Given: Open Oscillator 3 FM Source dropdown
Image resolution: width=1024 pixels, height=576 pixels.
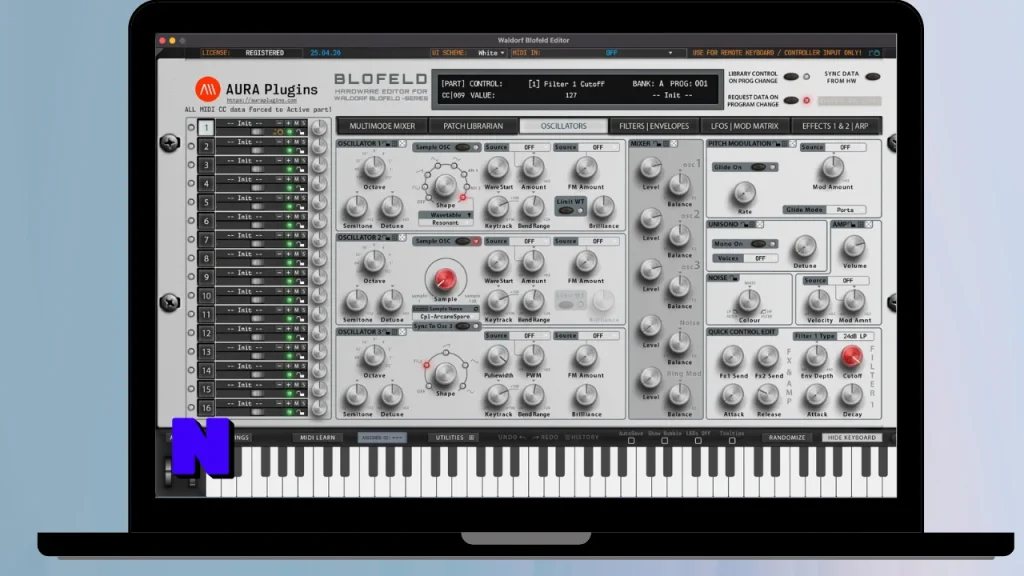Looking at the screenshot, I should [x=598, y=336].
